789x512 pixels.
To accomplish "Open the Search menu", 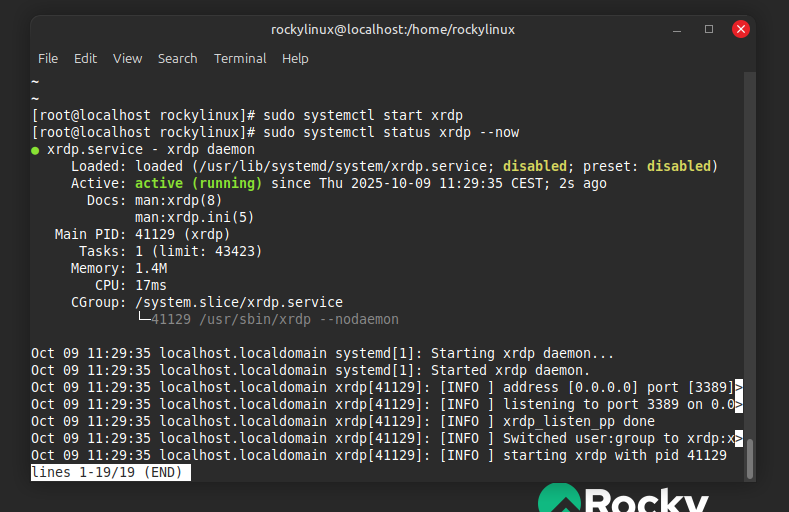I will pos(177,58).
